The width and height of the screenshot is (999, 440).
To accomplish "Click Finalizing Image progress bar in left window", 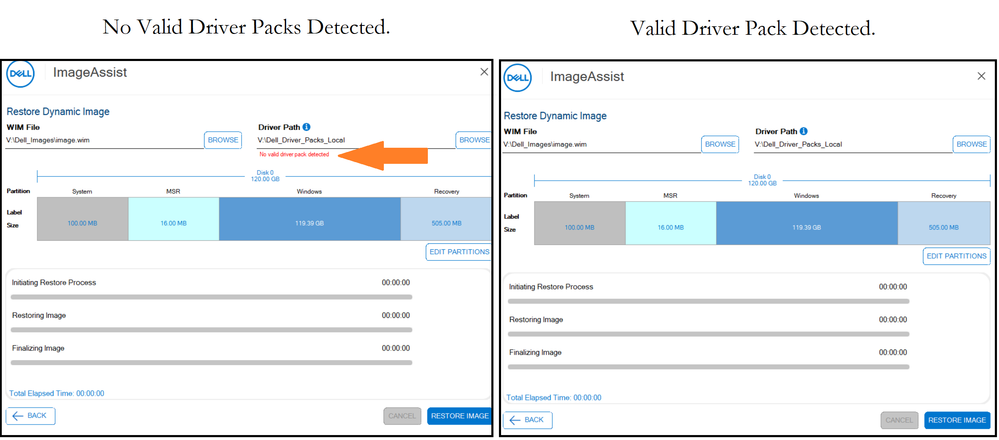I will pyautogui.click(x=212, y=362).
